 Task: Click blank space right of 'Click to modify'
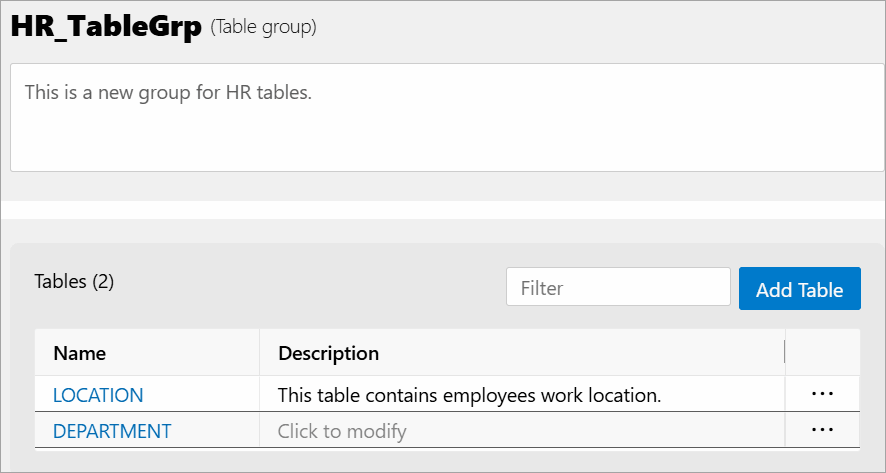[600, 431]
